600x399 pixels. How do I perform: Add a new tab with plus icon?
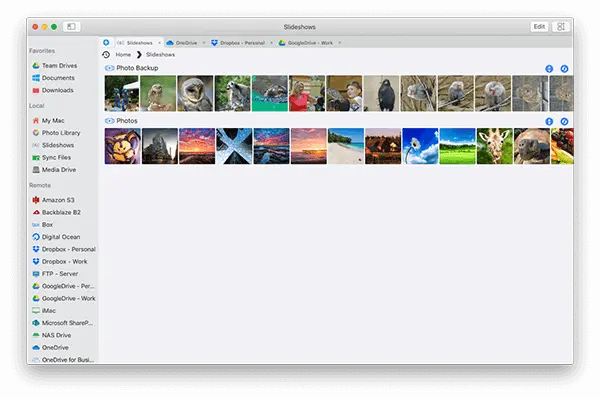(x=106, y=42)
